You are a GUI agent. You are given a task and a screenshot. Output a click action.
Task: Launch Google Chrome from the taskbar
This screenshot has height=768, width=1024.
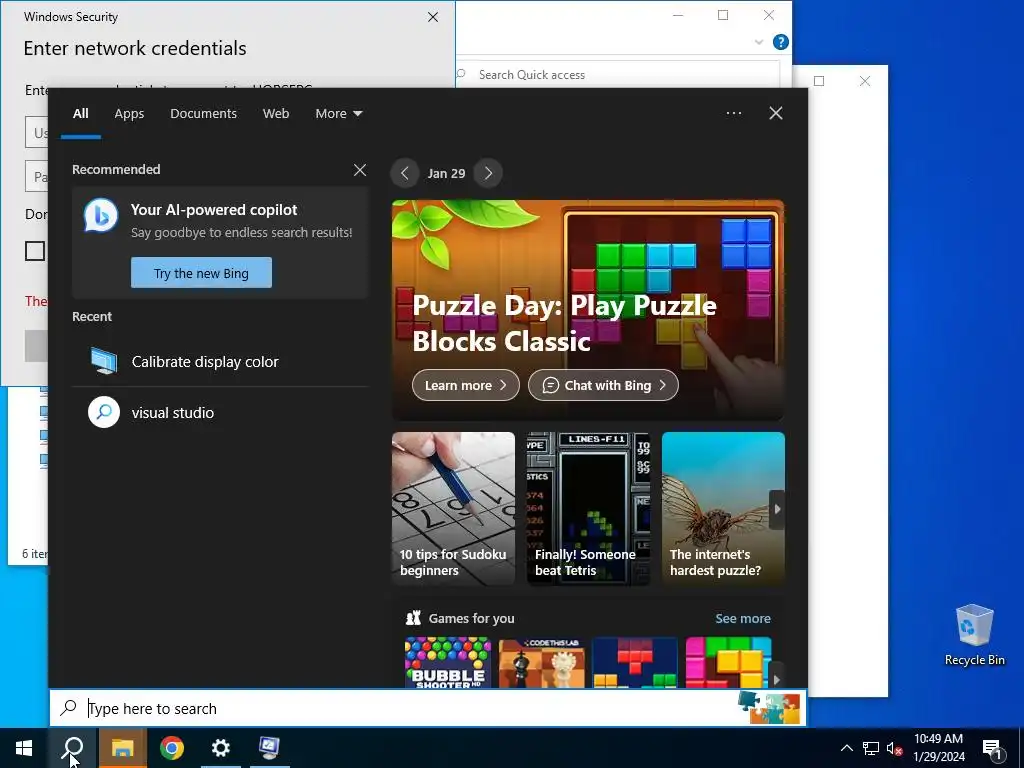coord(172,748)
